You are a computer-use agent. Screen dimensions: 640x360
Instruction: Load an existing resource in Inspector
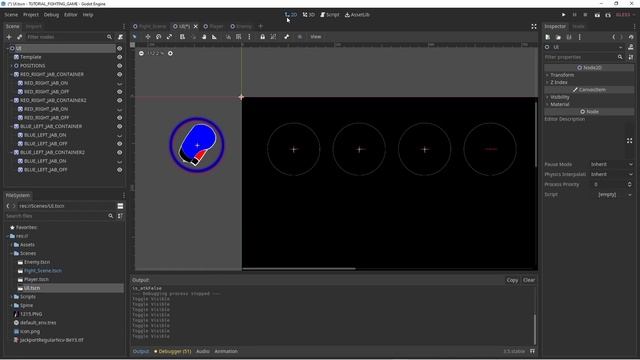click(558, 37)
